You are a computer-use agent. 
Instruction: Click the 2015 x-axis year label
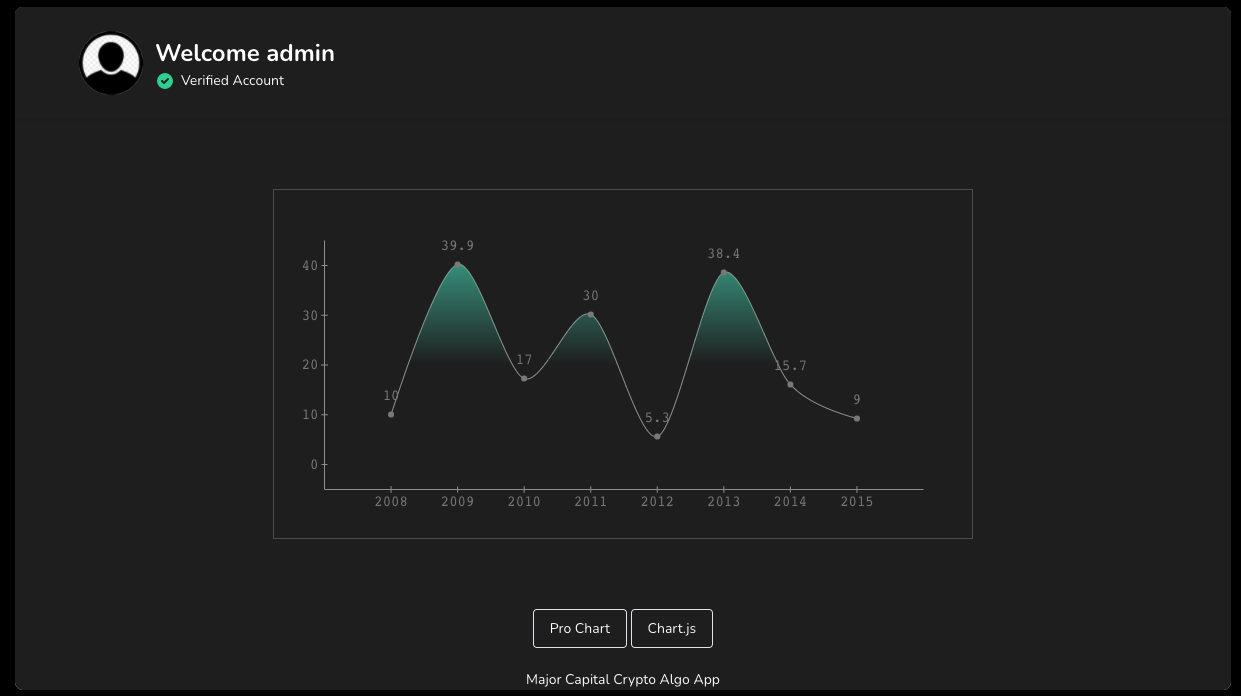(857, 502)
